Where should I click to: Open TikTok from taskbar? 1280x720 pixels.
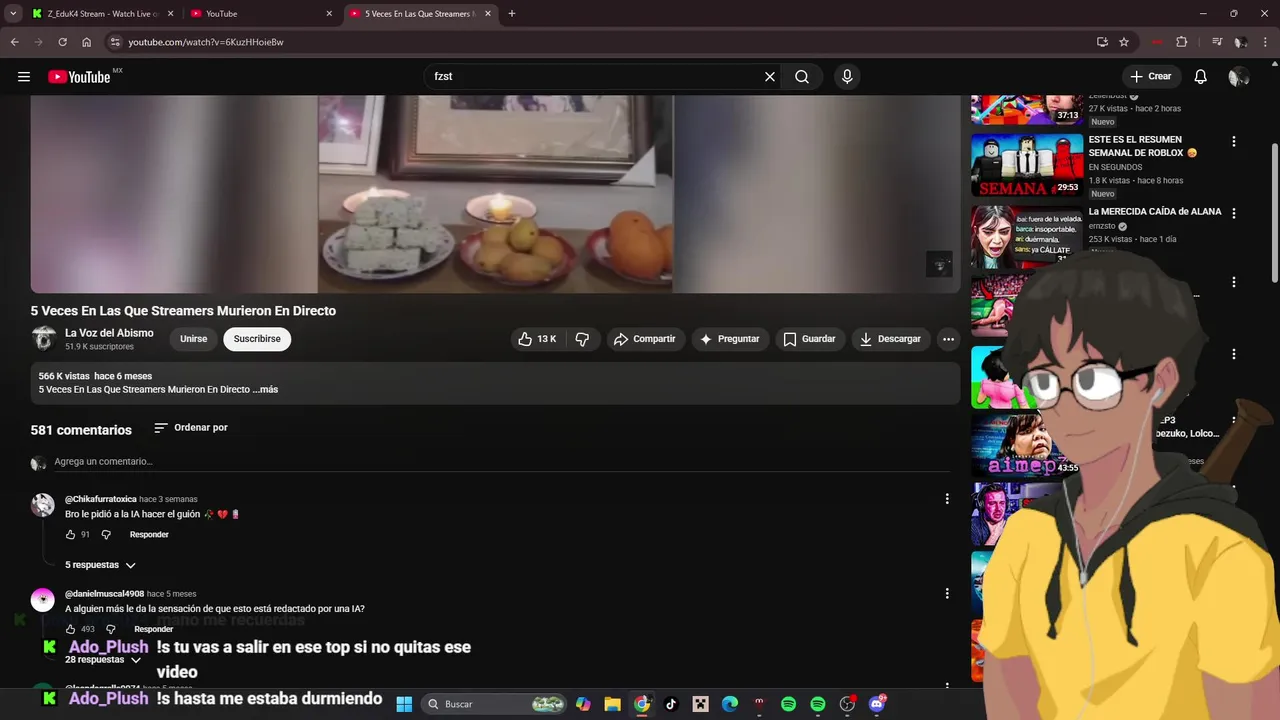point(671,704)
